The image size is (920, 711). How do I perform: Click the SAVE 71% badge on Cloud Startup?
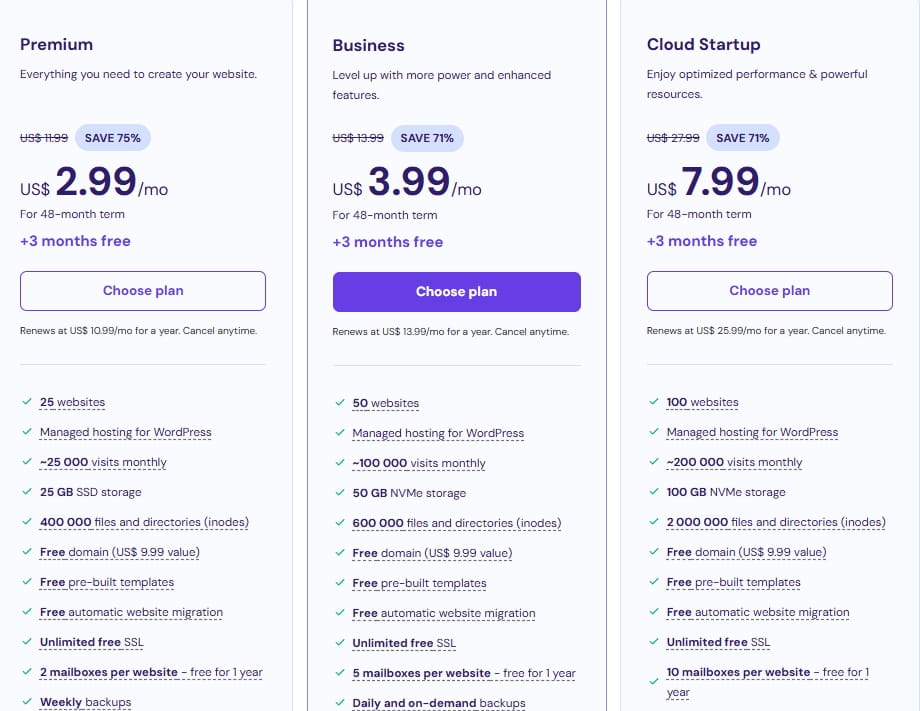pyautogui.click(x=743, y=138)
